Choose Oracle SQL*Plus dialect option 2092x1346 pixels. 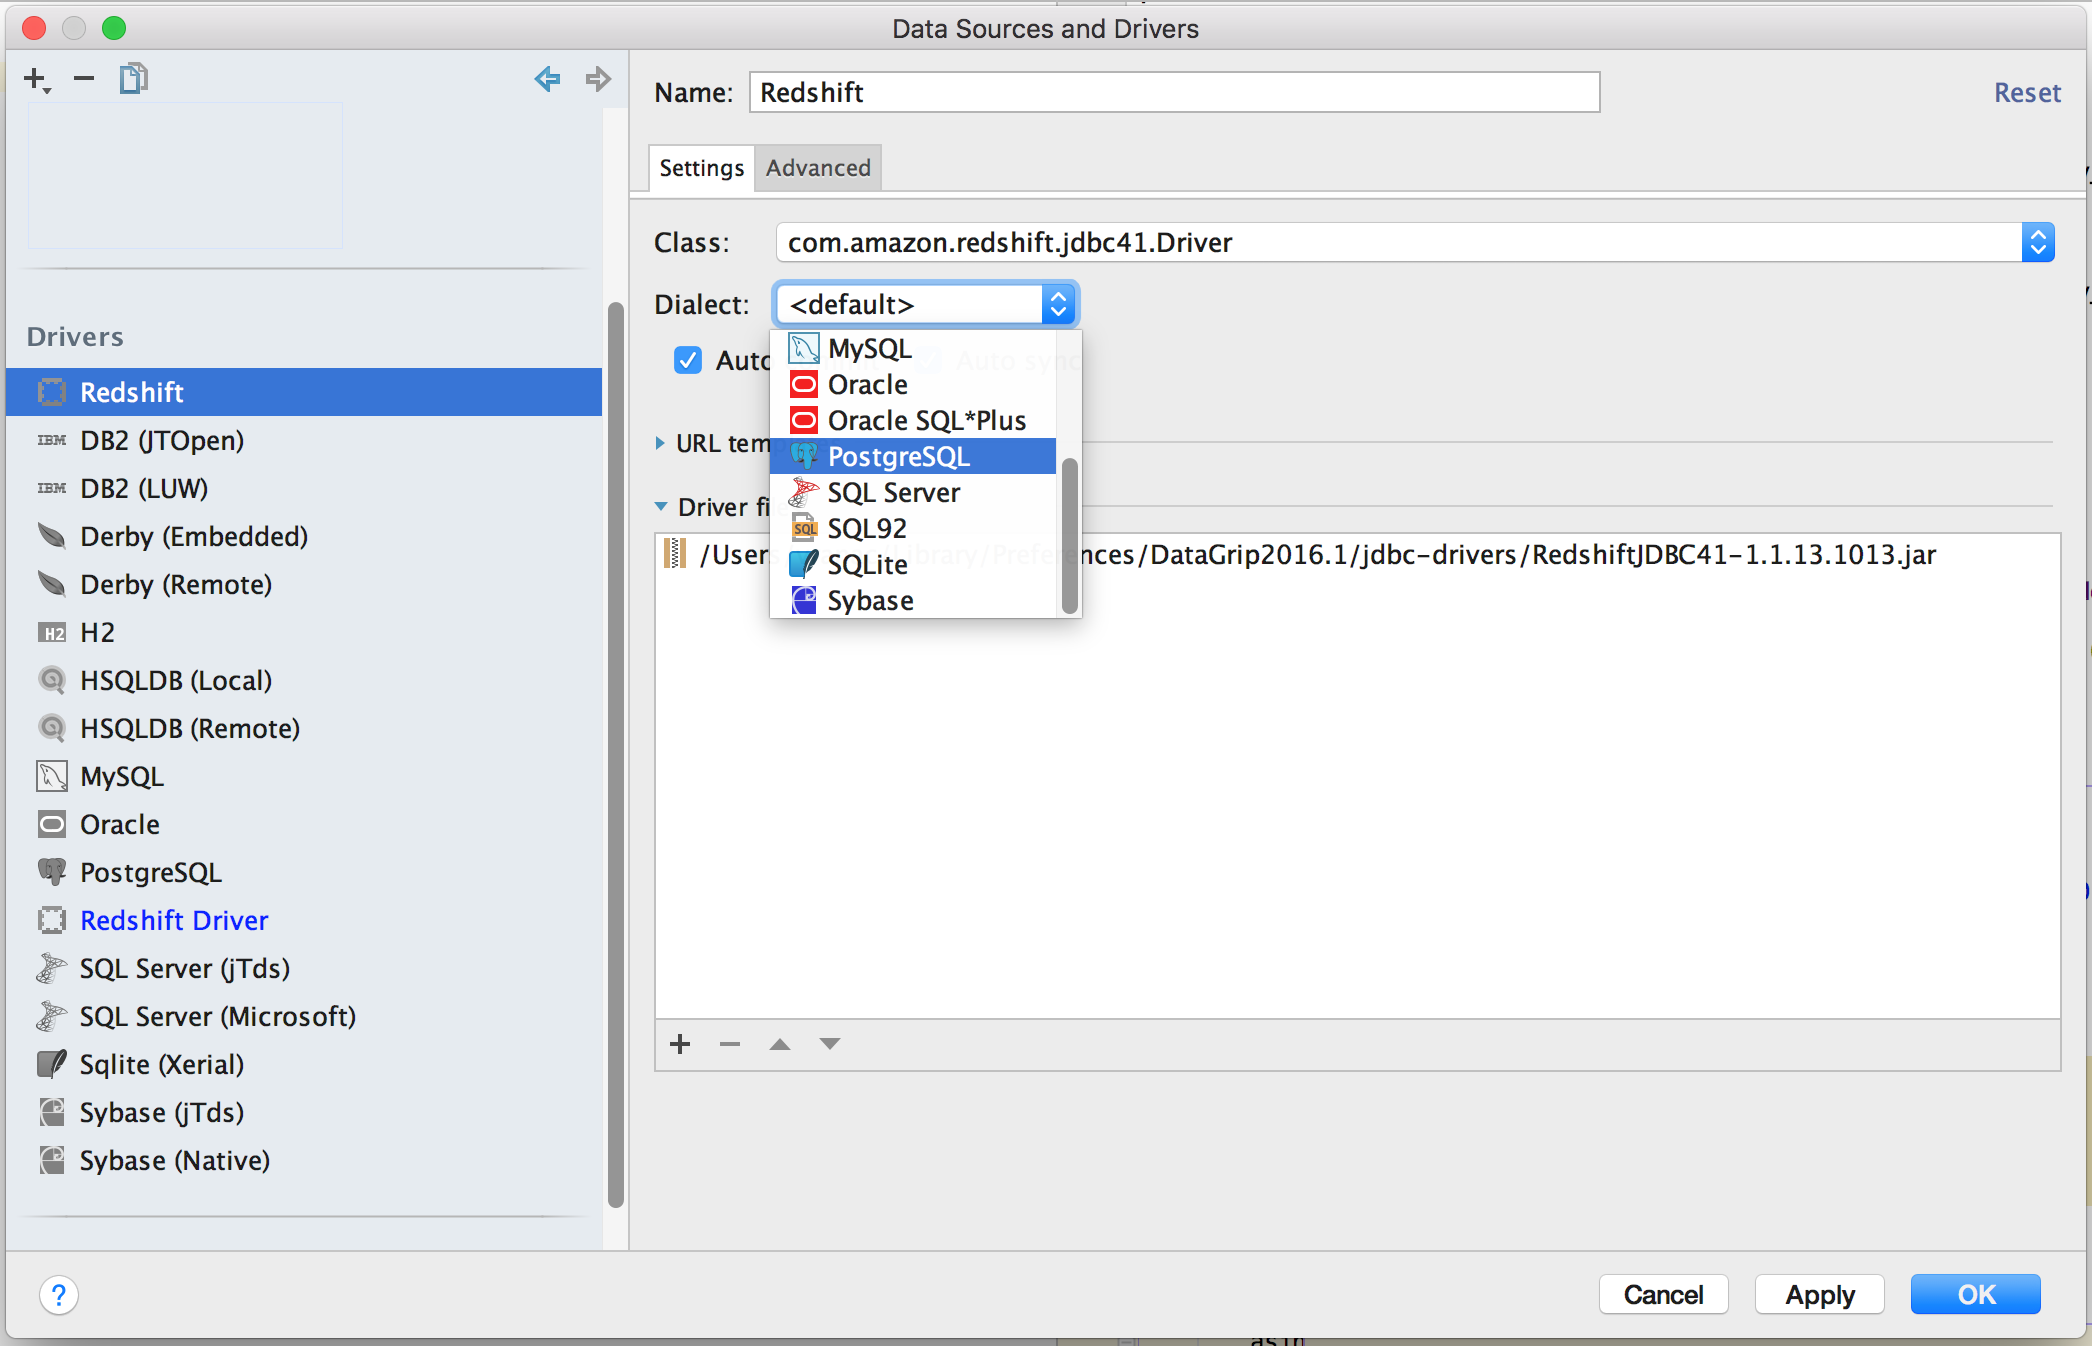click(913, 420)
